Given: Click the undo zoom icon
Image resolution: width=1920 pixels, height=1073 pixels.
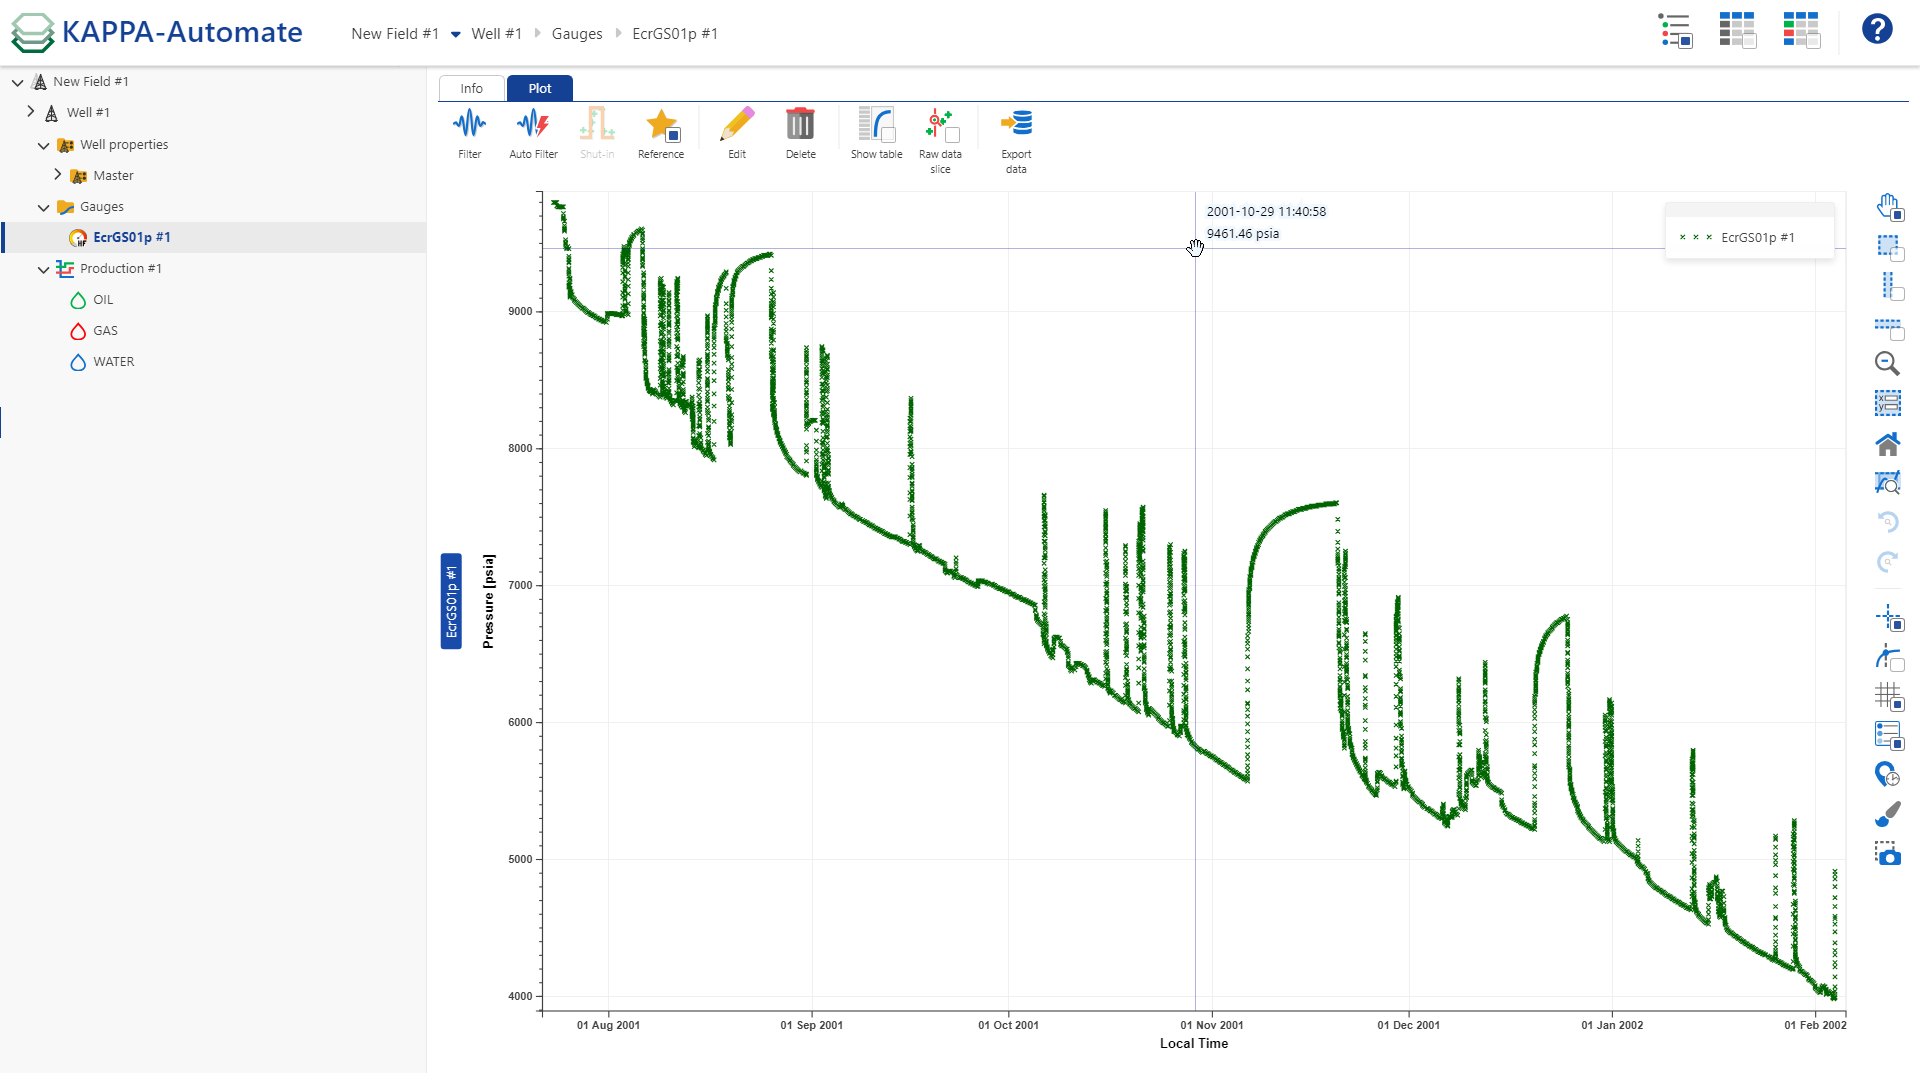Looking at the screenshot, I should pos(1887,522).
